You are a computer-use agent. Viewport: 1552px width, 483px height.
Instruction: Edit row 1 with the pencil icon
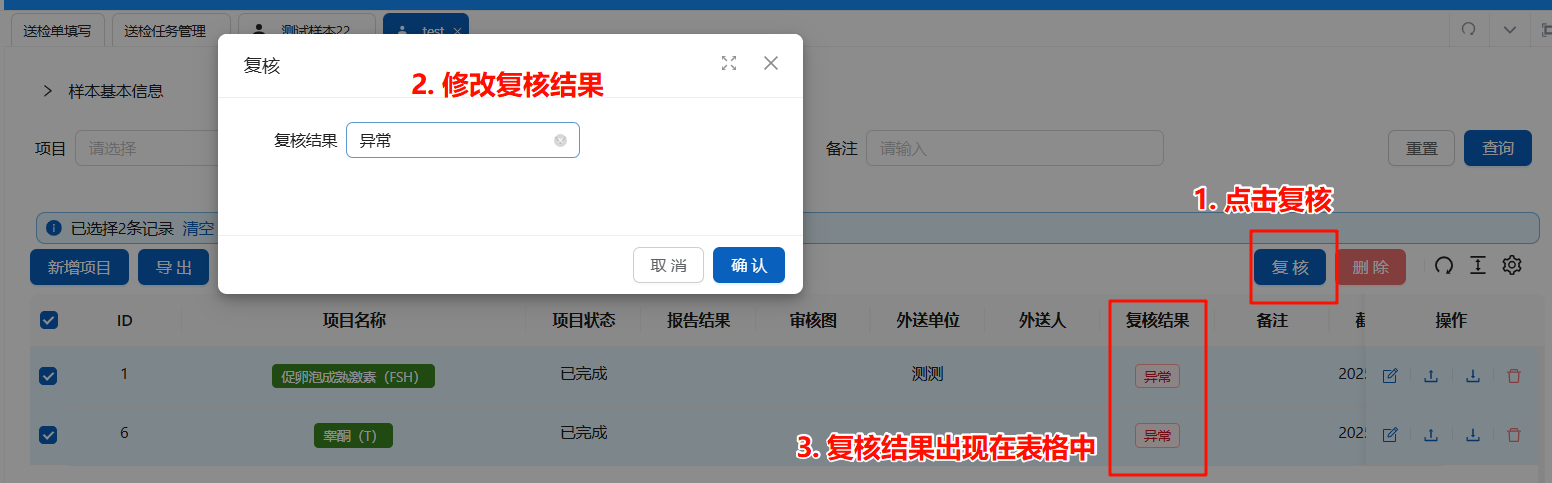click(1389, 377)
